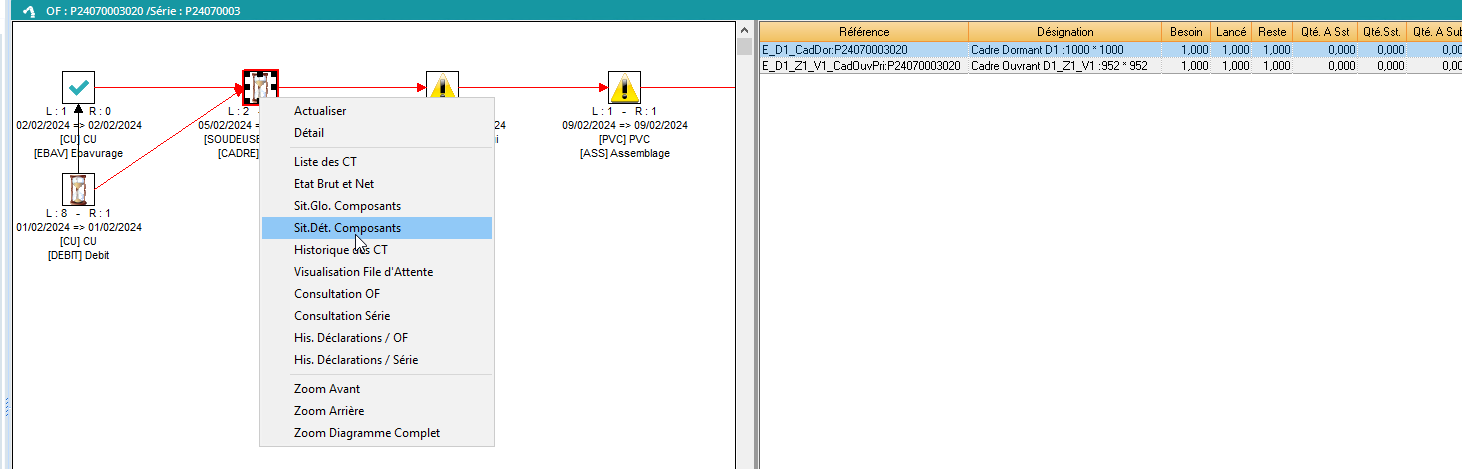Viewport: 1462px width, 469px height.
Task: Click the red-highlighted hourglass Soudeuse node
Action: point(260,87)
